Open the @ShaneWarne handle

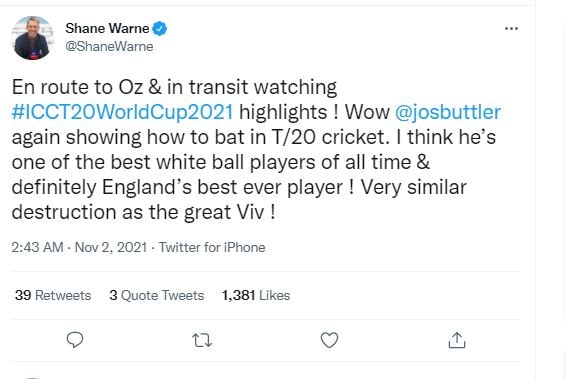point(109,47)
